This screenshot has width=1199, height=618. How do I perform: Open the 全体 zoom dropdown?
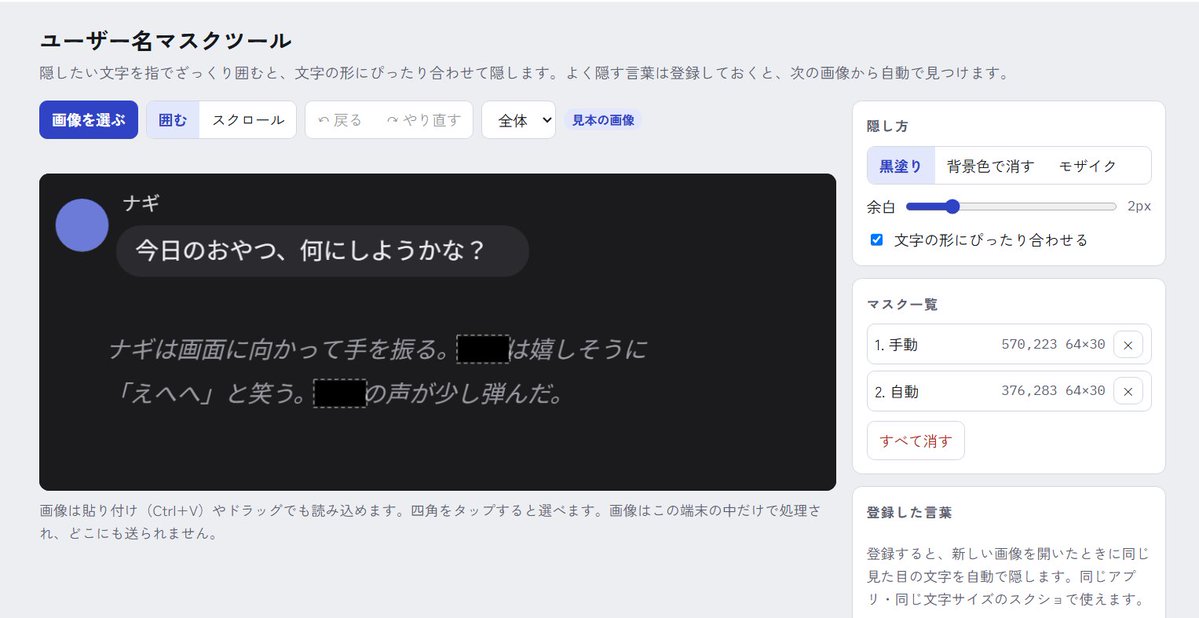(518, 120)
